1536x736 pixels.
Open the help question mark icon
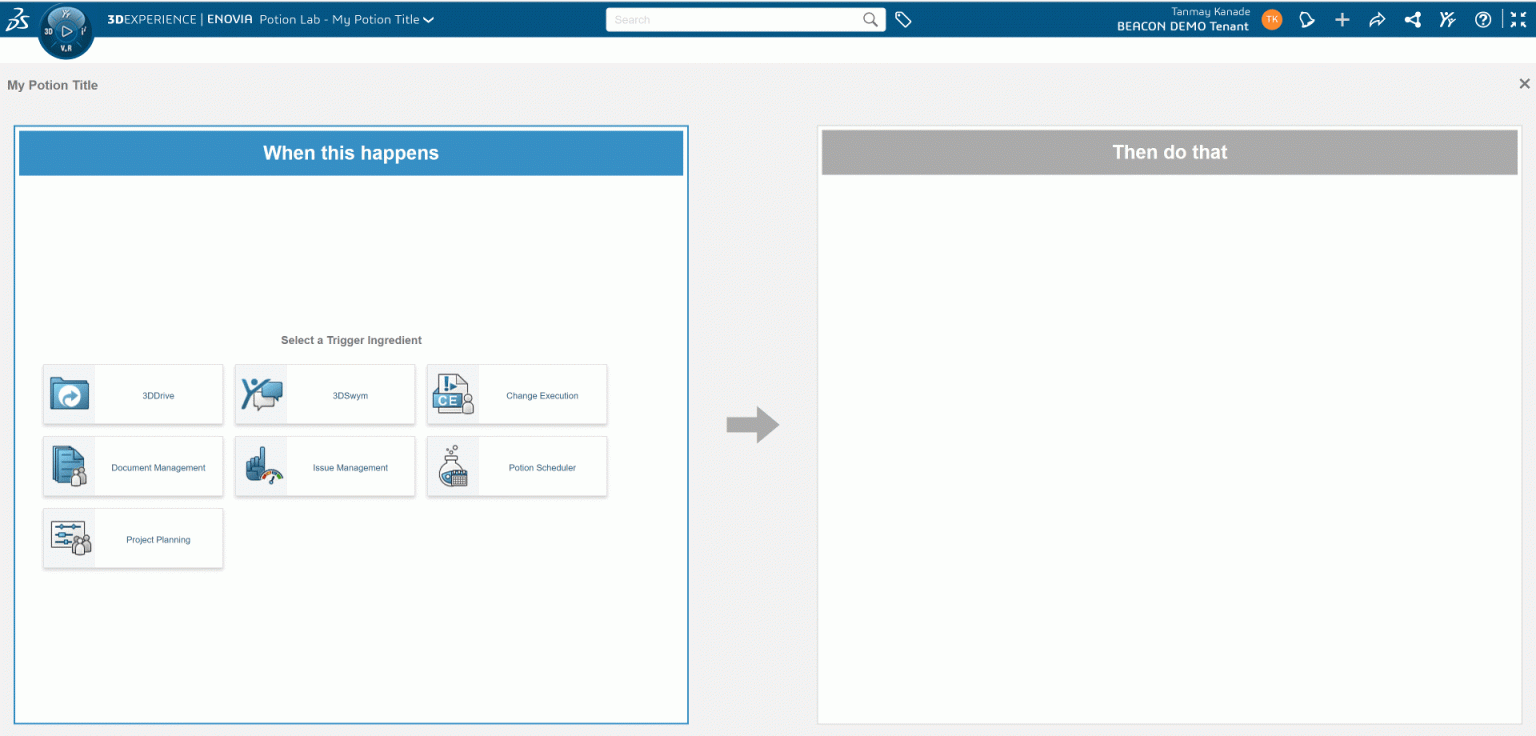(1483, 20)
